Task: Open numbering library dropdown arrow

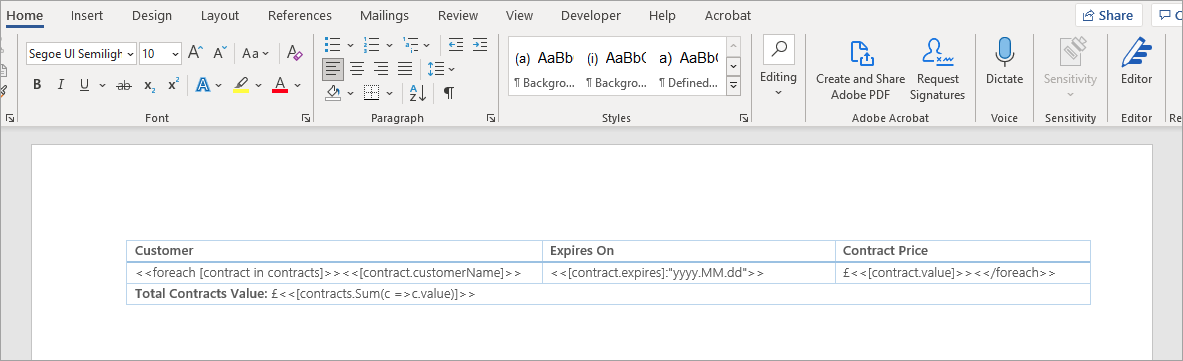Action: click(x=389, y=45)
